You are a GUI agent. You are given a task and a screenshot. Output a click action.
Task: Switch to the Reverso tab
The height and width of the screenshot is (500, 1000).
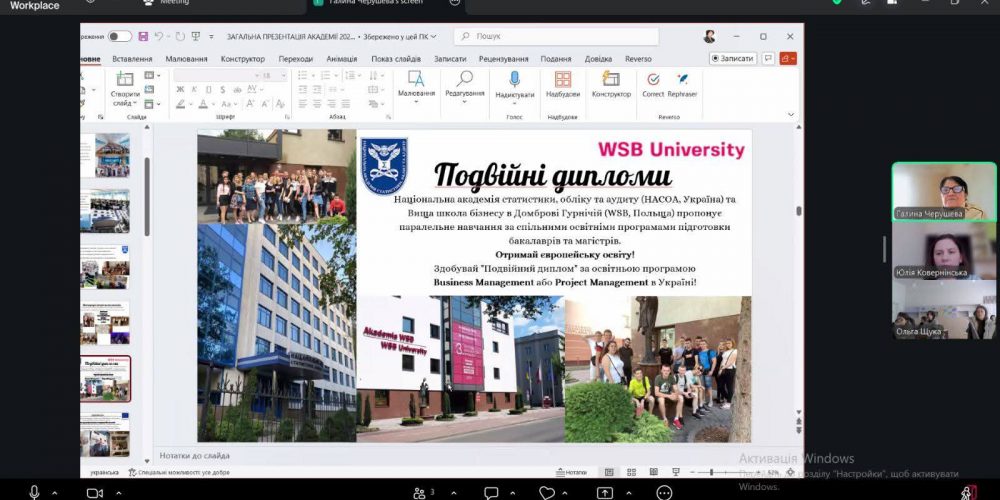638,59
